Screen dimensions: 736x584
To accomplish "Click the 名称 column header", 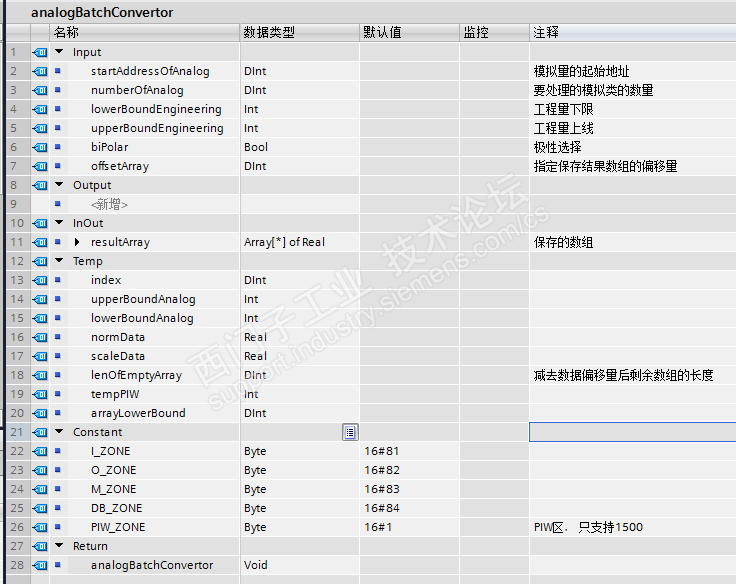I will [145, 32].
